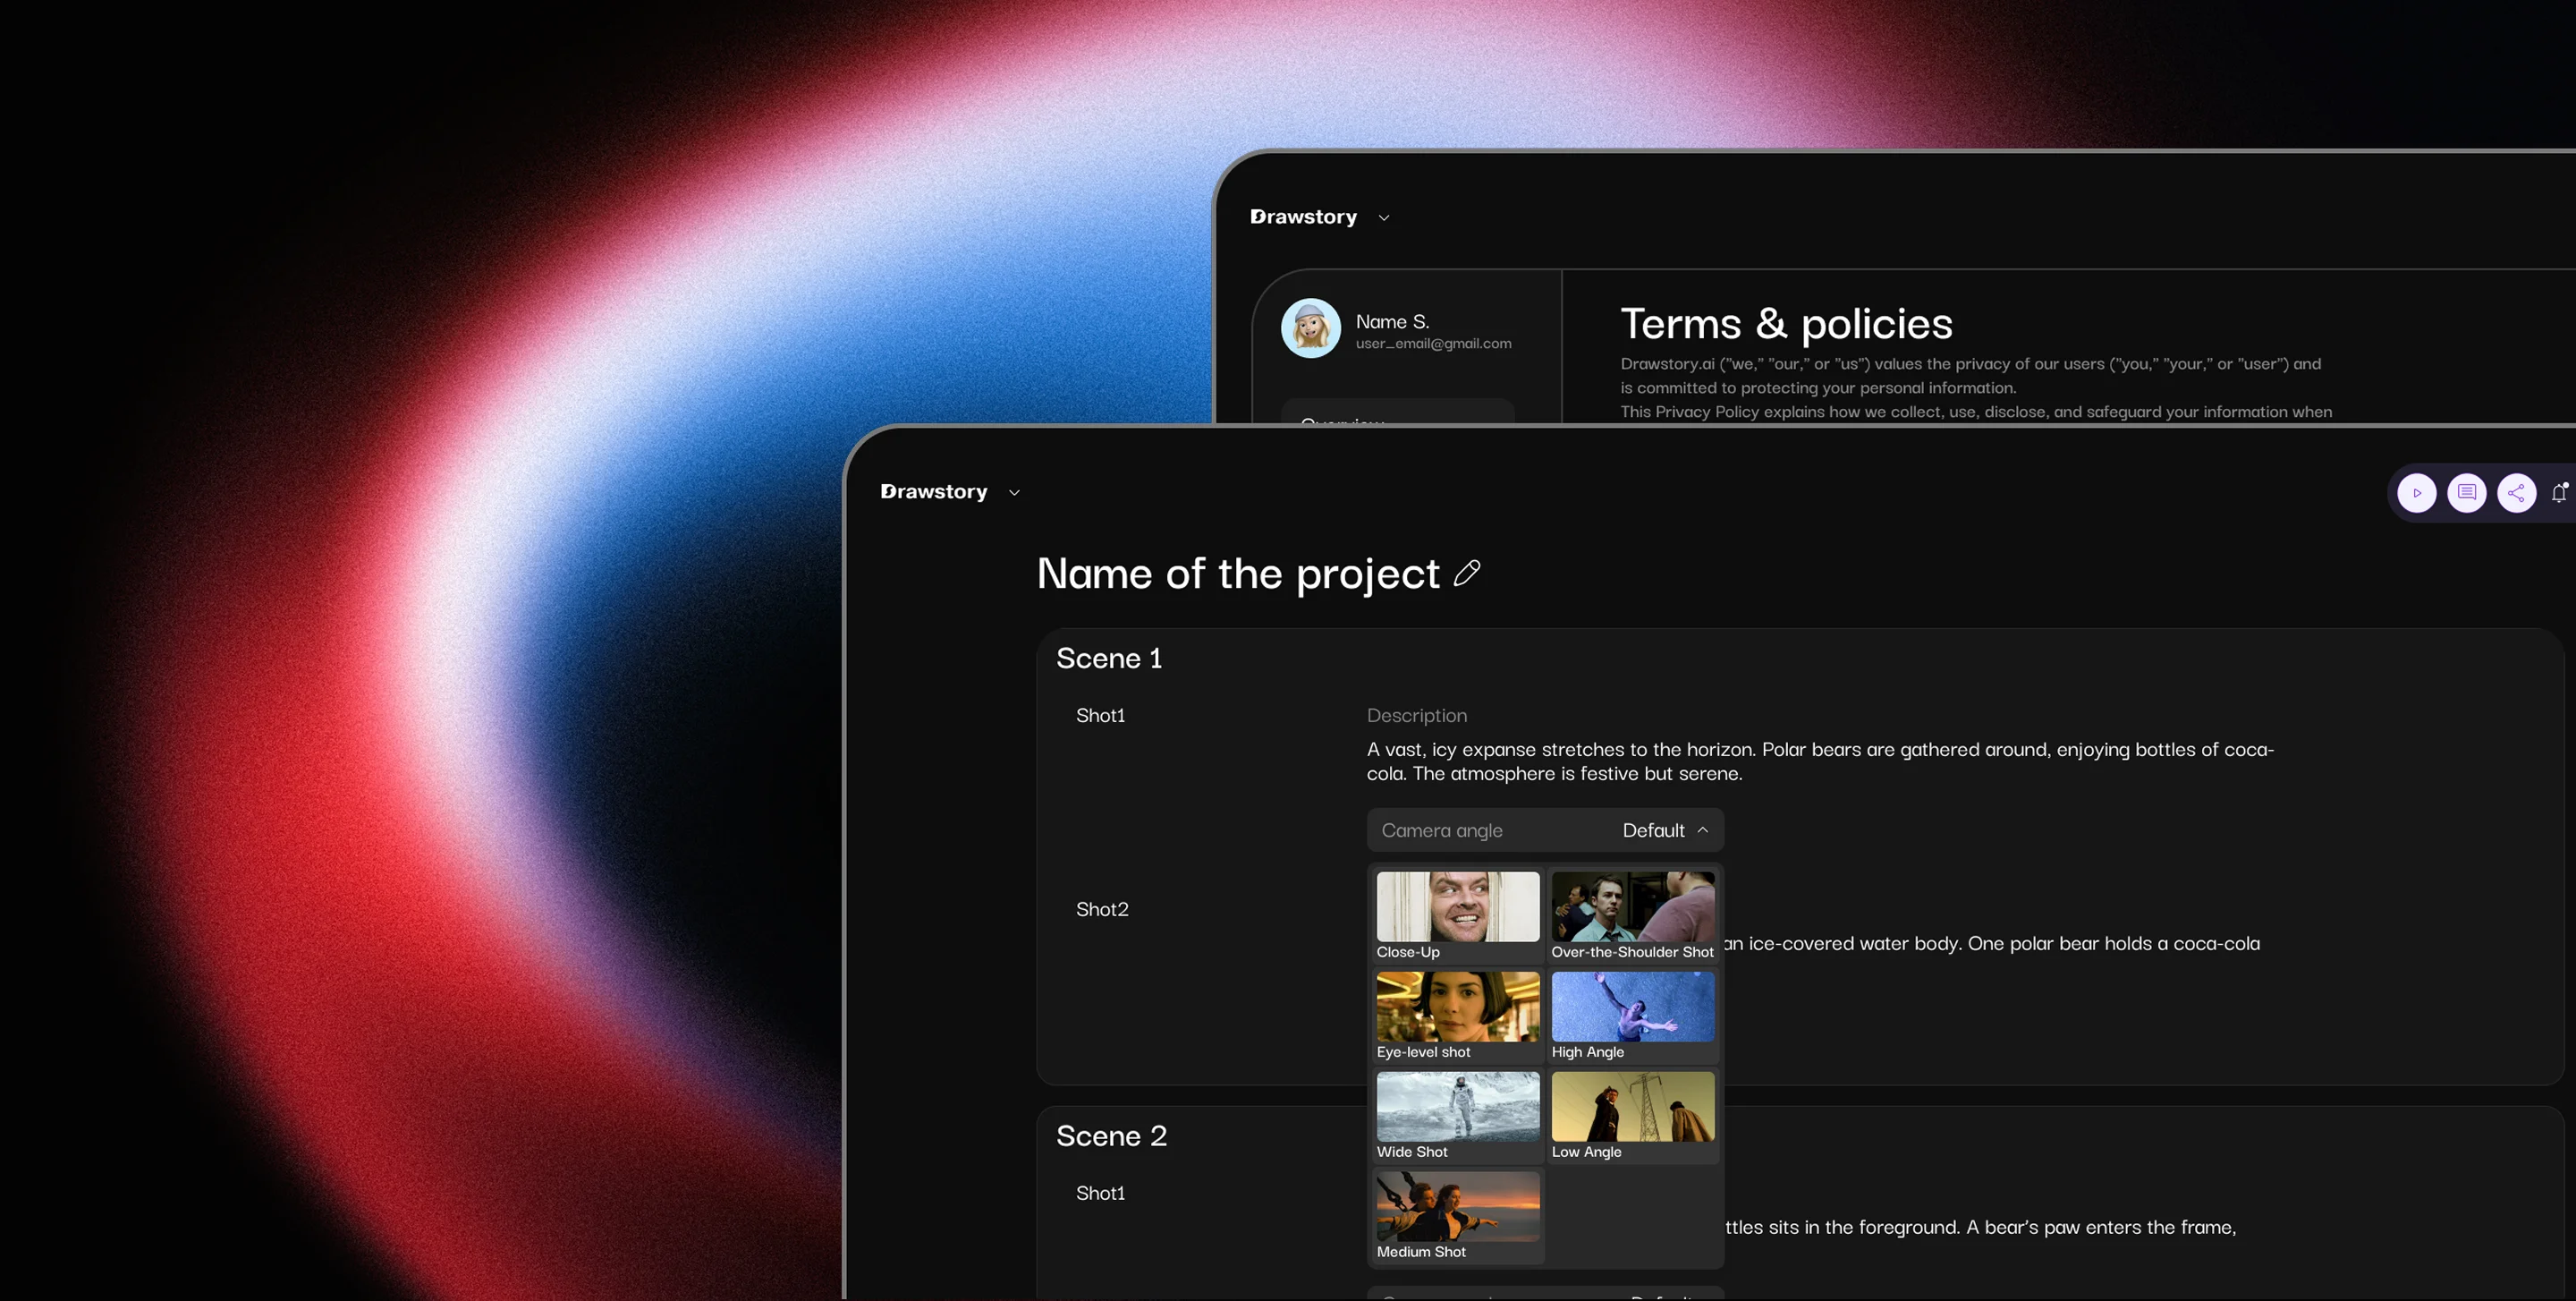This screenshot has width=2576, height=1301.
Task: Select "Shot1" under Scene 1
Action: 1100,715
